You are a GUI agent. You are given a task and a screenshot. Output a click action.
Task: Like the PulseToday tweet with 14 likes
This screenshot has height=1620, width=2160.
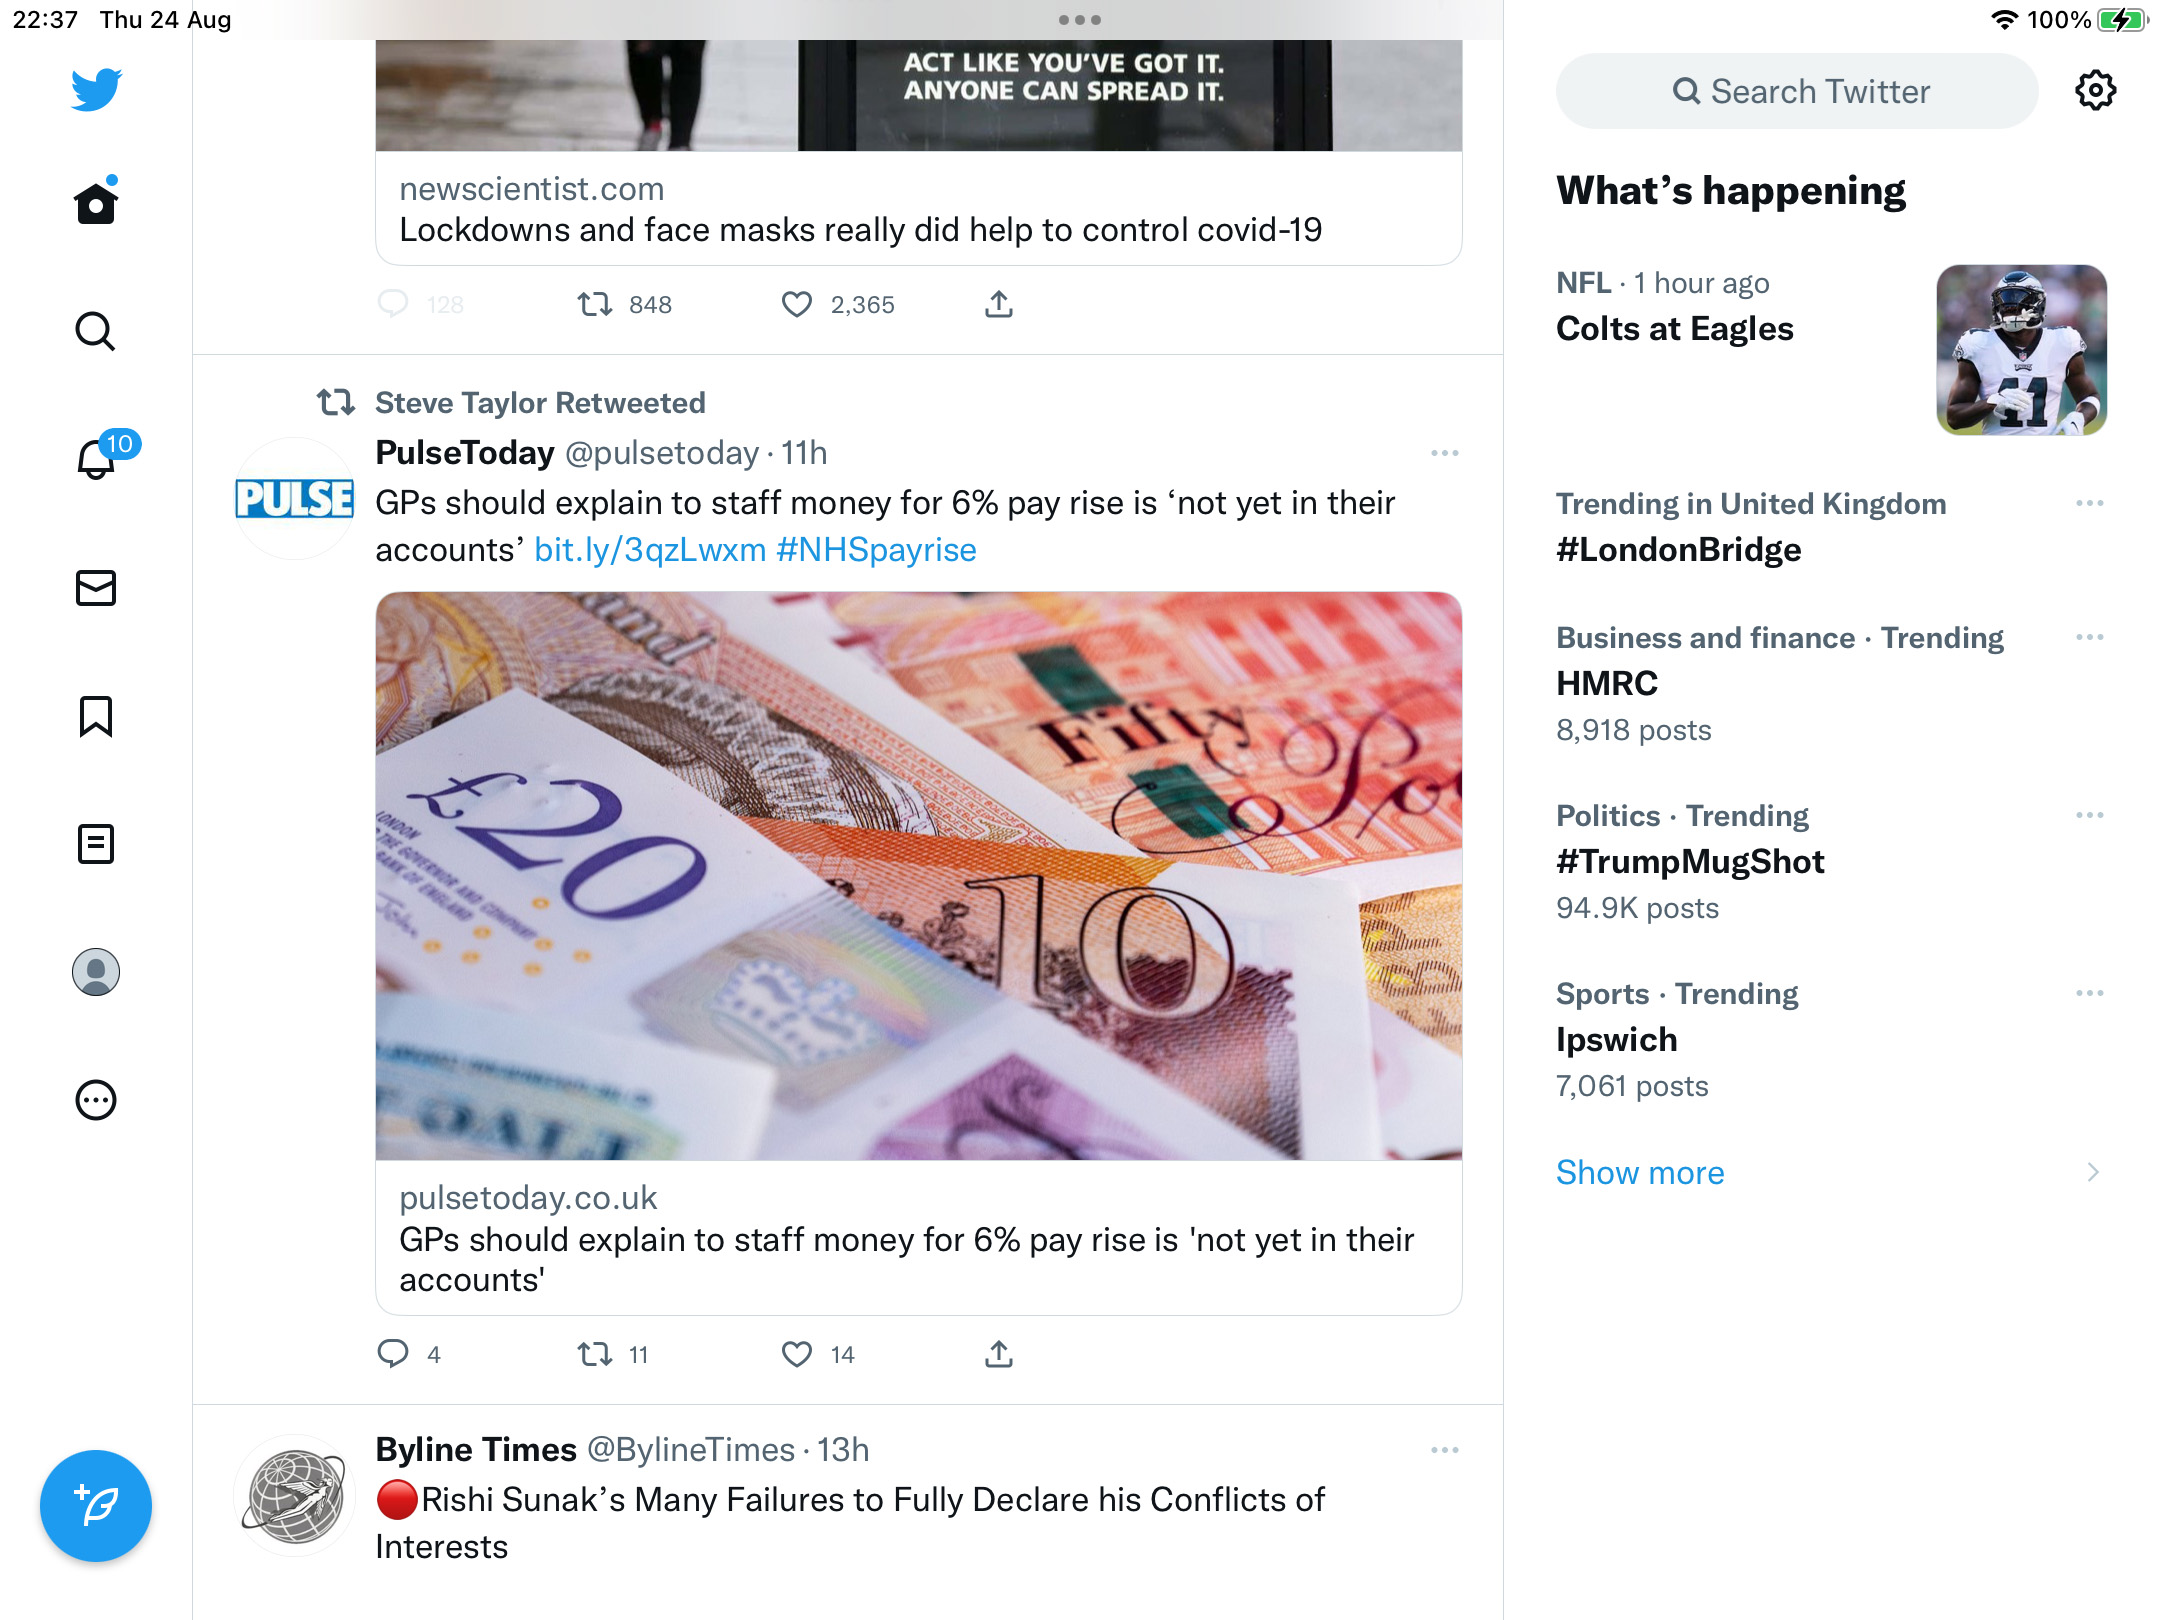click(797, 1354)
